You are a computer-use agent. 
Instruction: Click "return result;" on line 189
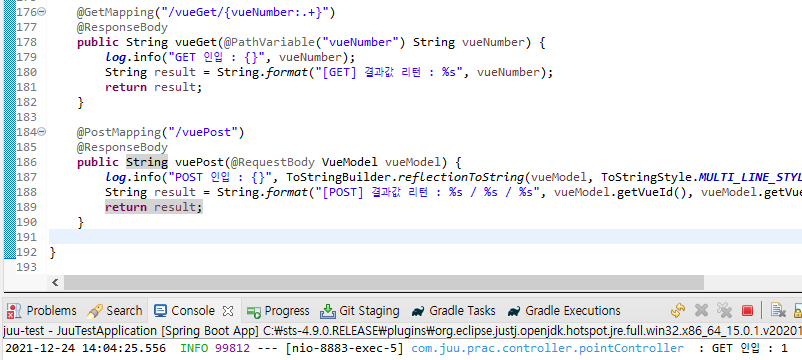point(154,207)
